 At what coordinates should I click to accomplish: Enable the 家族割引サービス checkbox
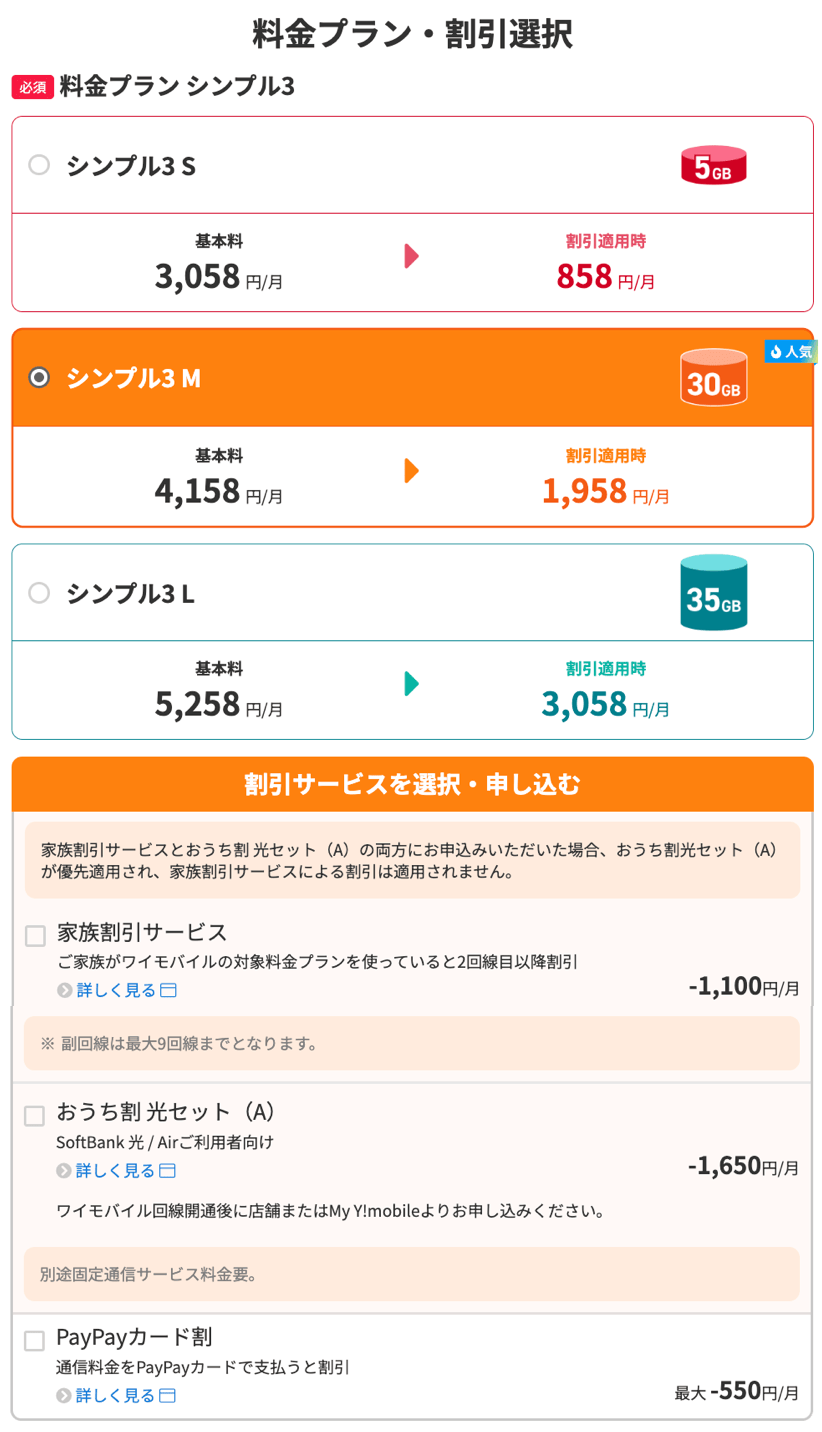pyautogui.click(x=35, y=936)
